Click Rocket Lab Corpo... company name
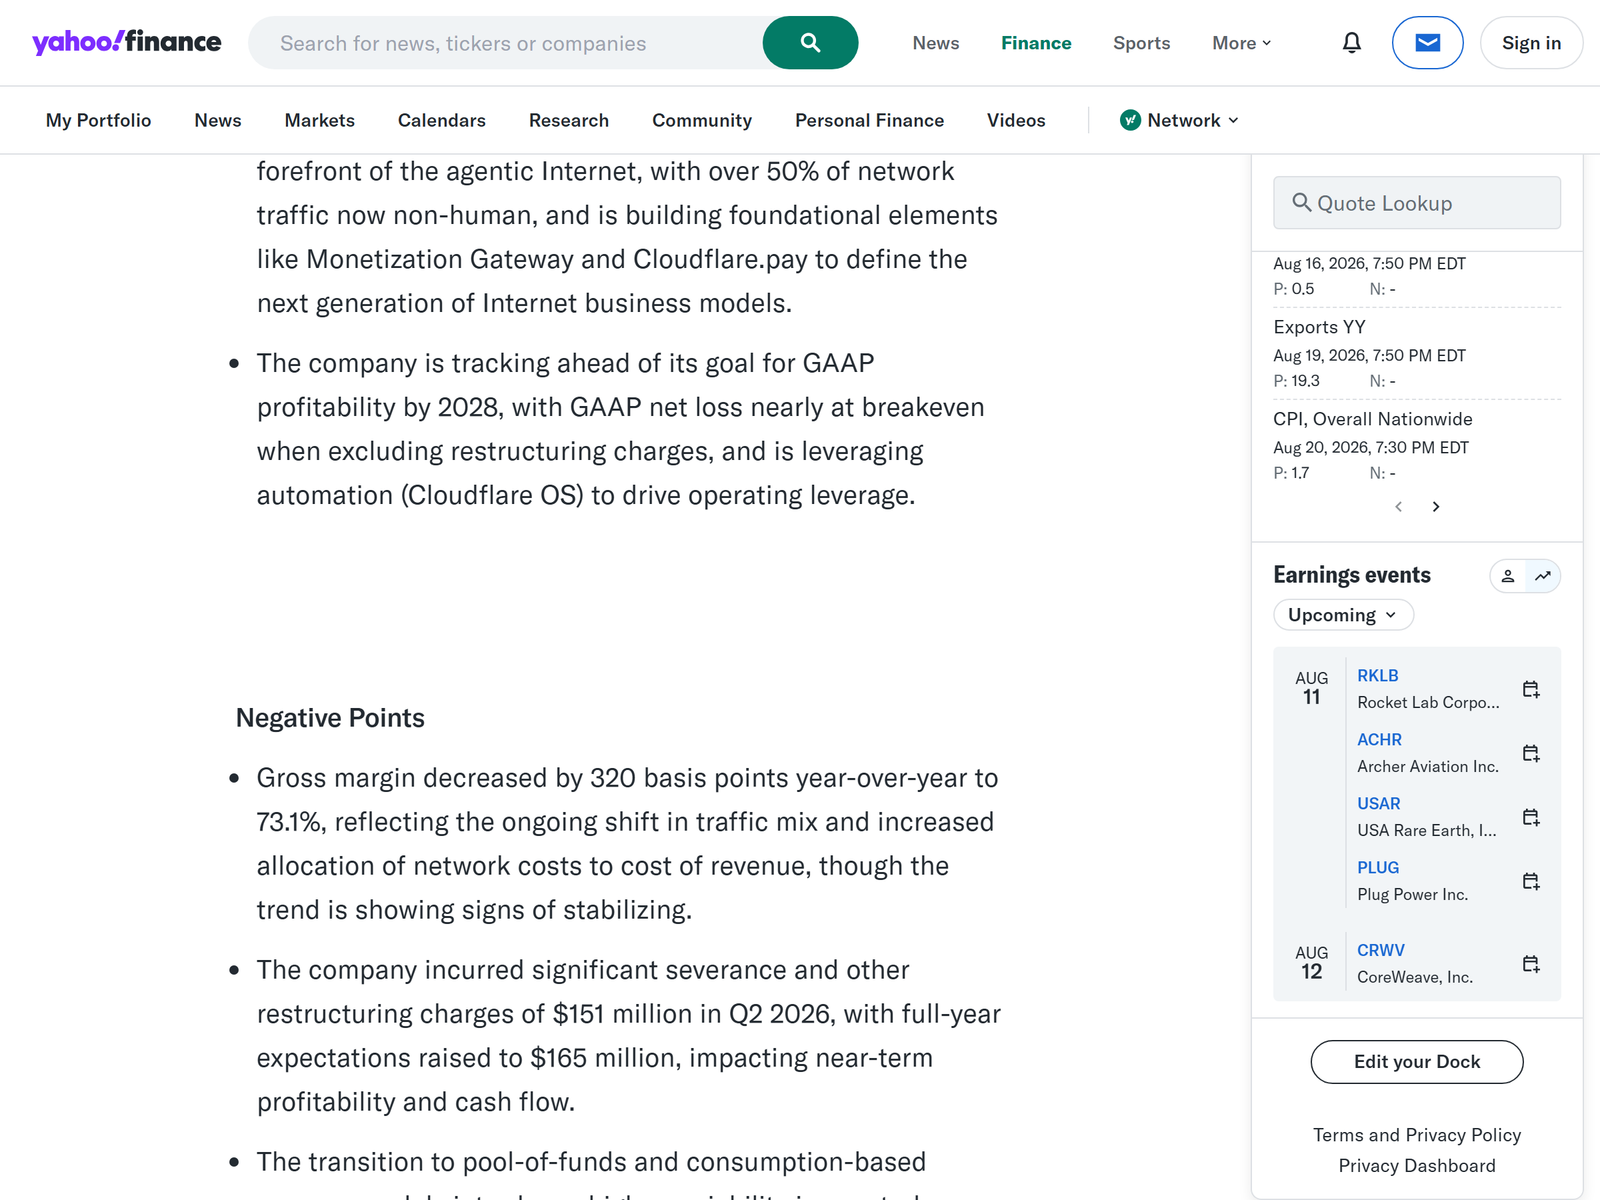This screenshot has width=1600, height=1200. [x=1428, y=703]
